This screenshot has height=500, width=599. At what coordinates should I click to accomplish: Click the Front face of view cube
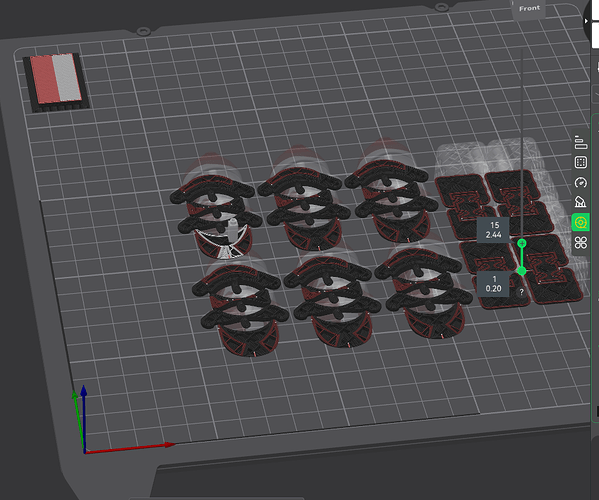coord(529,8)
